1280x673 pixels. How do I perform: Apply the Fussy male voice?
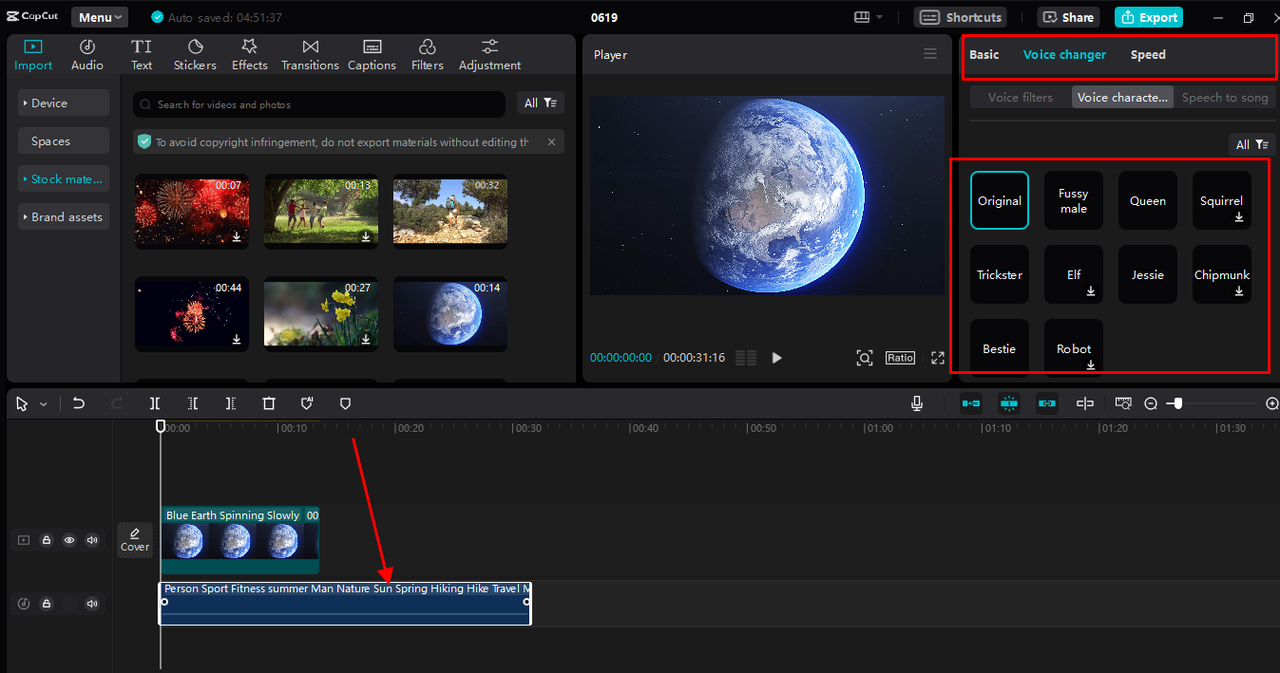[1073, 201]
